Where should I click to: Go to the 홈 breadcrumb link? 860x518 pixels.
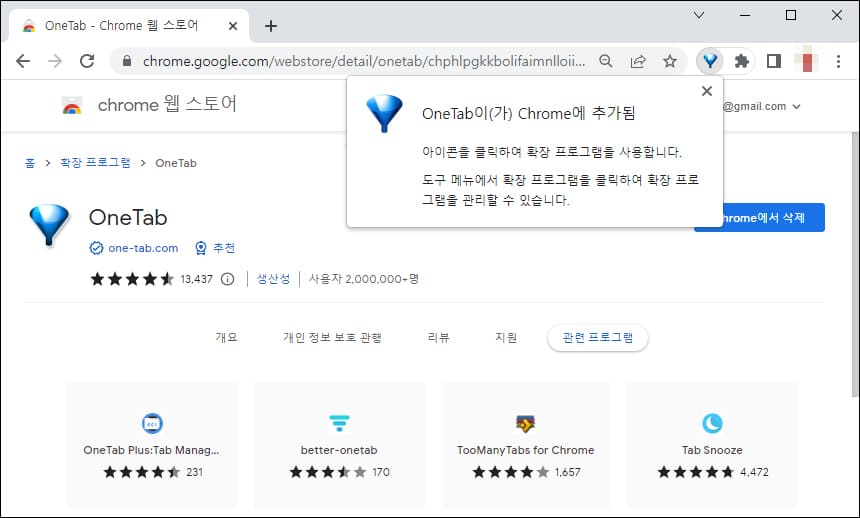tap(30, 163)
